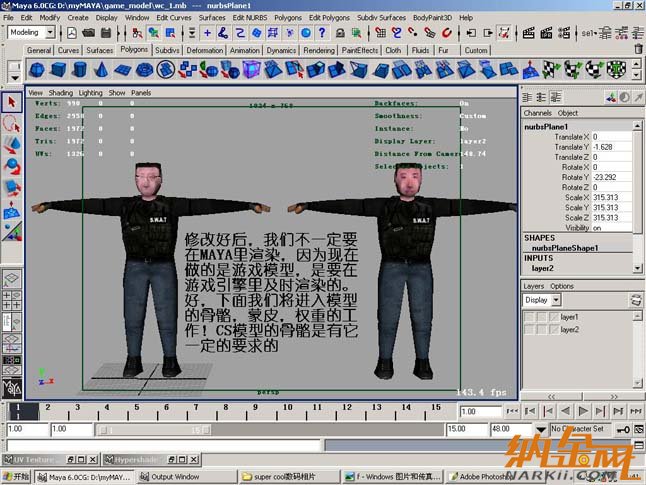Create a polygon plane from shelf
The image size is (646, 485).
122,70
